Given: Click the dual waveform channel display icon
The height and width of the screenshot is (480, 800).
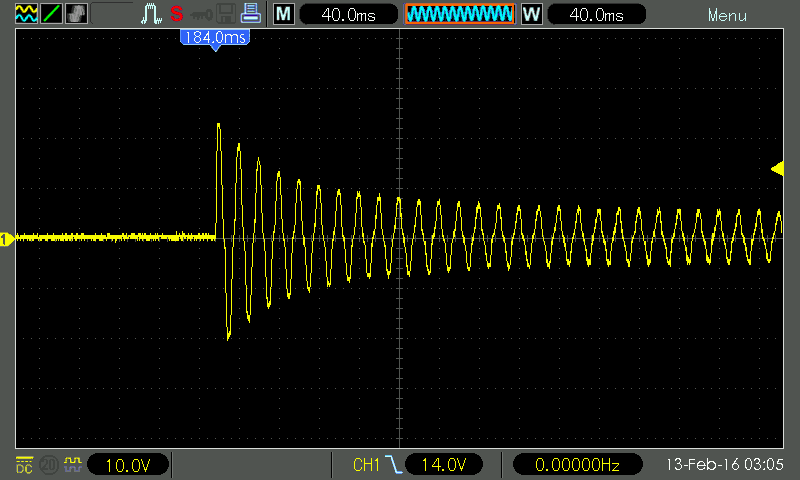Looking at the screenshot, I should coord(27,14).
